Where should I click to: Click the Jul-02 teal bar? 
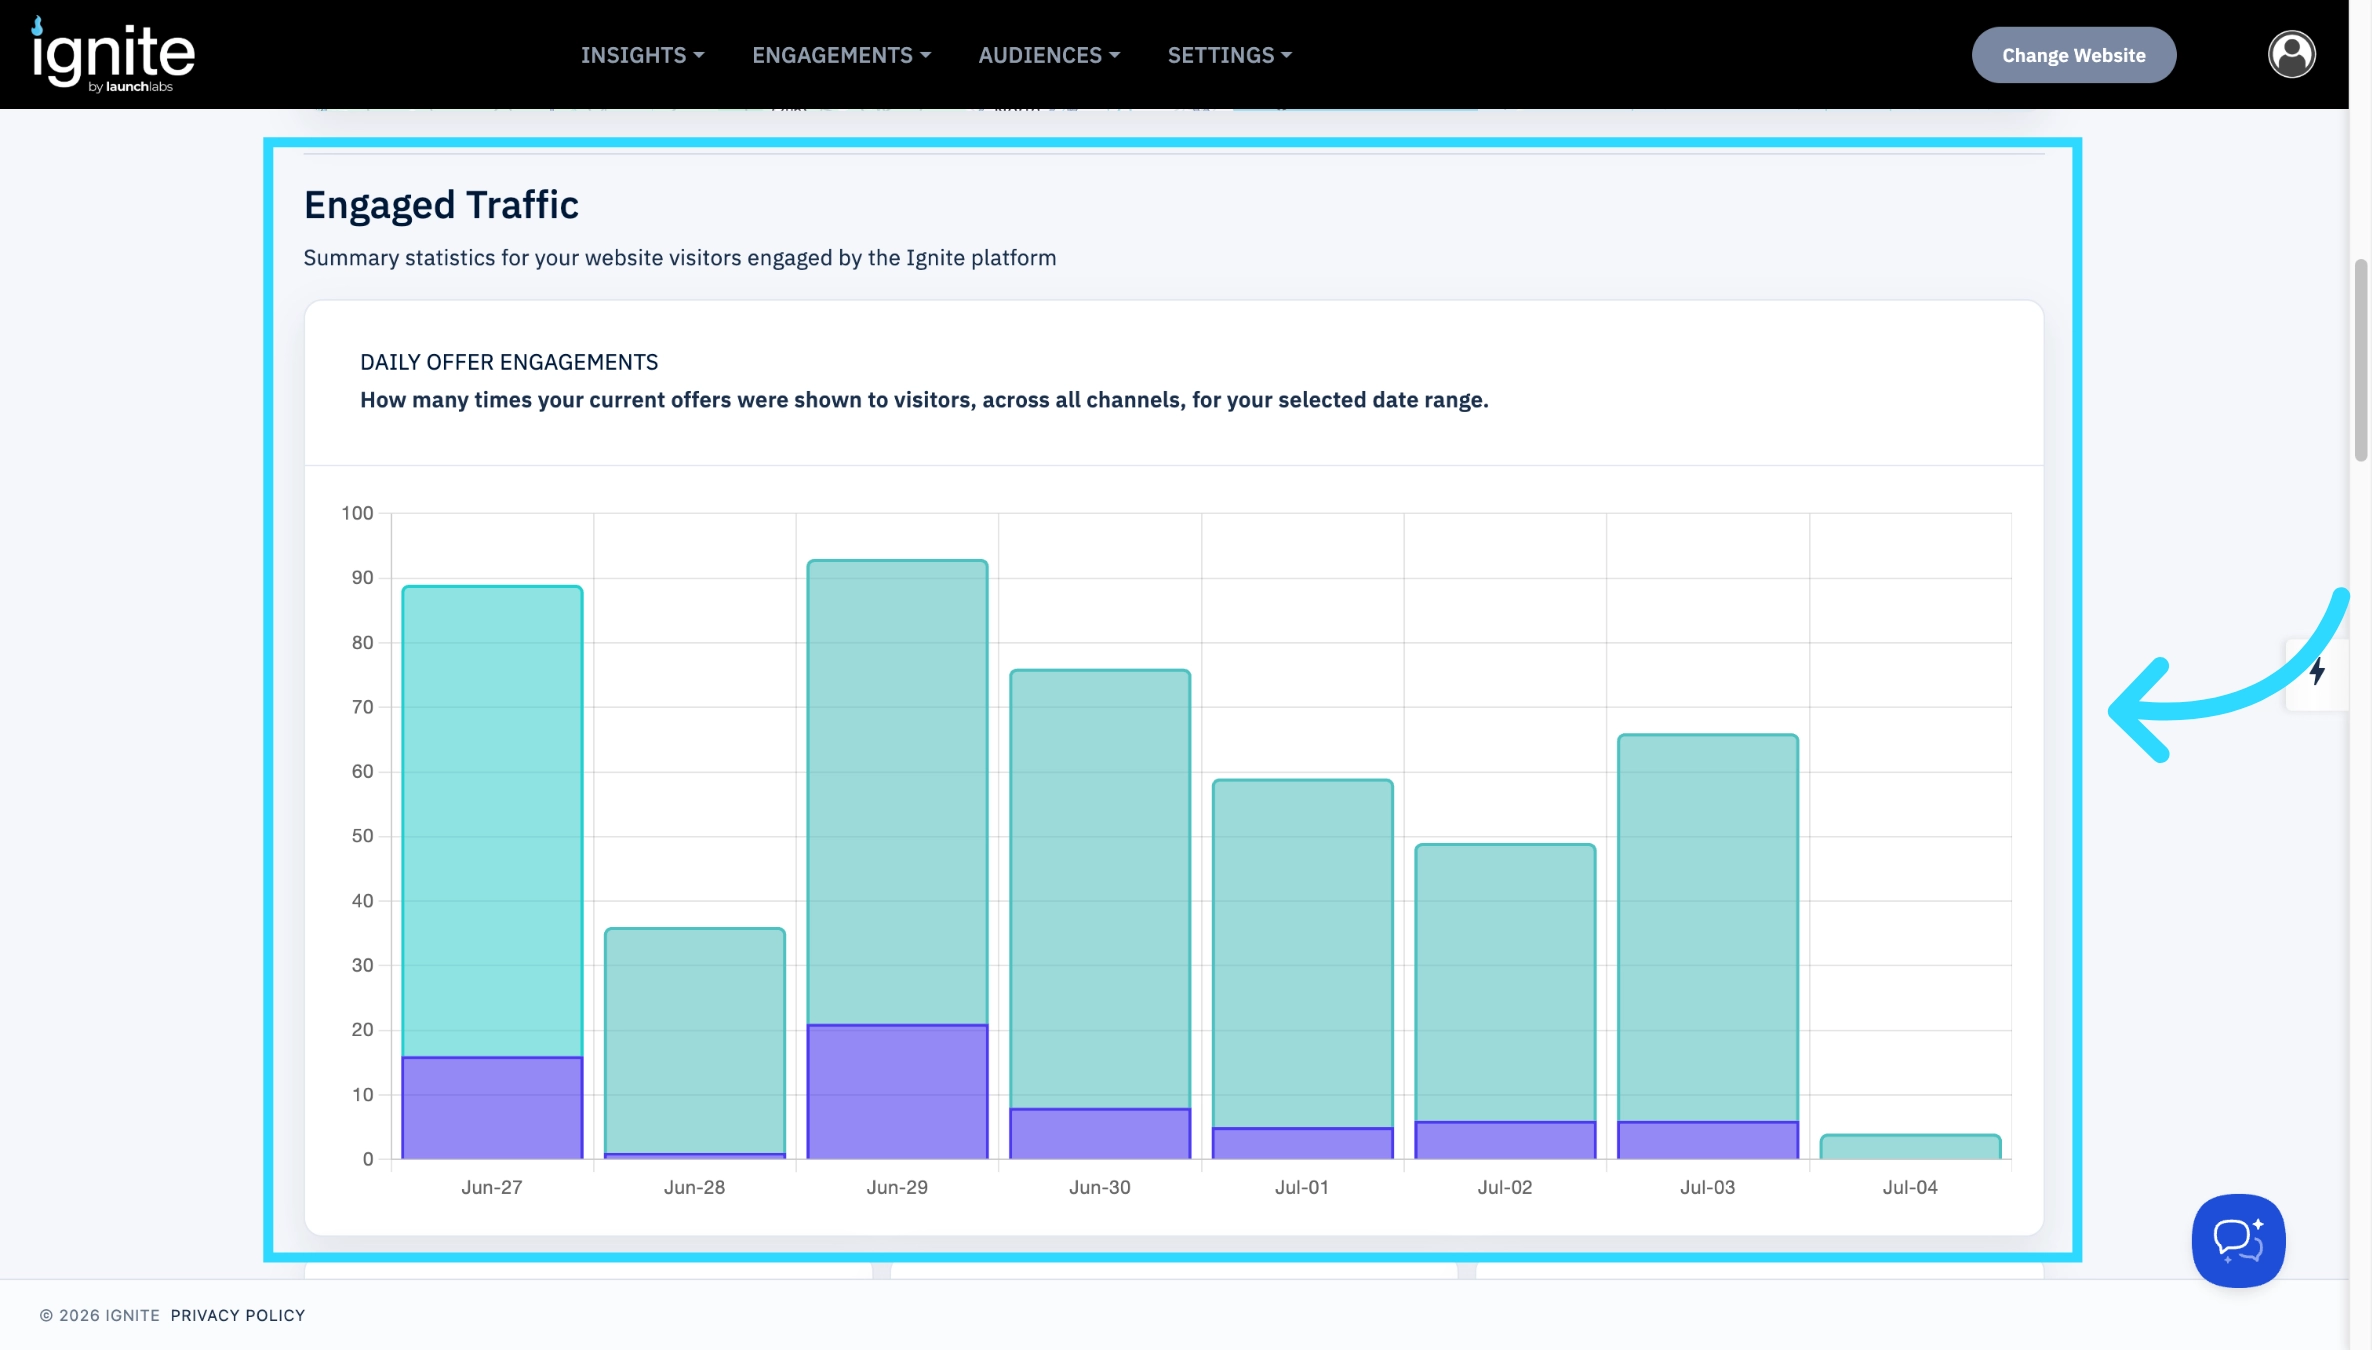(1505, 983)
